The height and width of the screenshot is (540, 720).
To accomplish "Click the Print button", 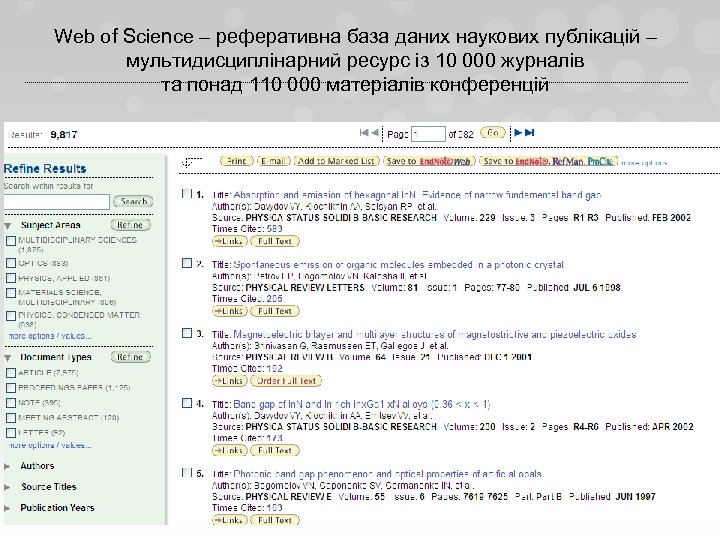I will coord(236,161).
